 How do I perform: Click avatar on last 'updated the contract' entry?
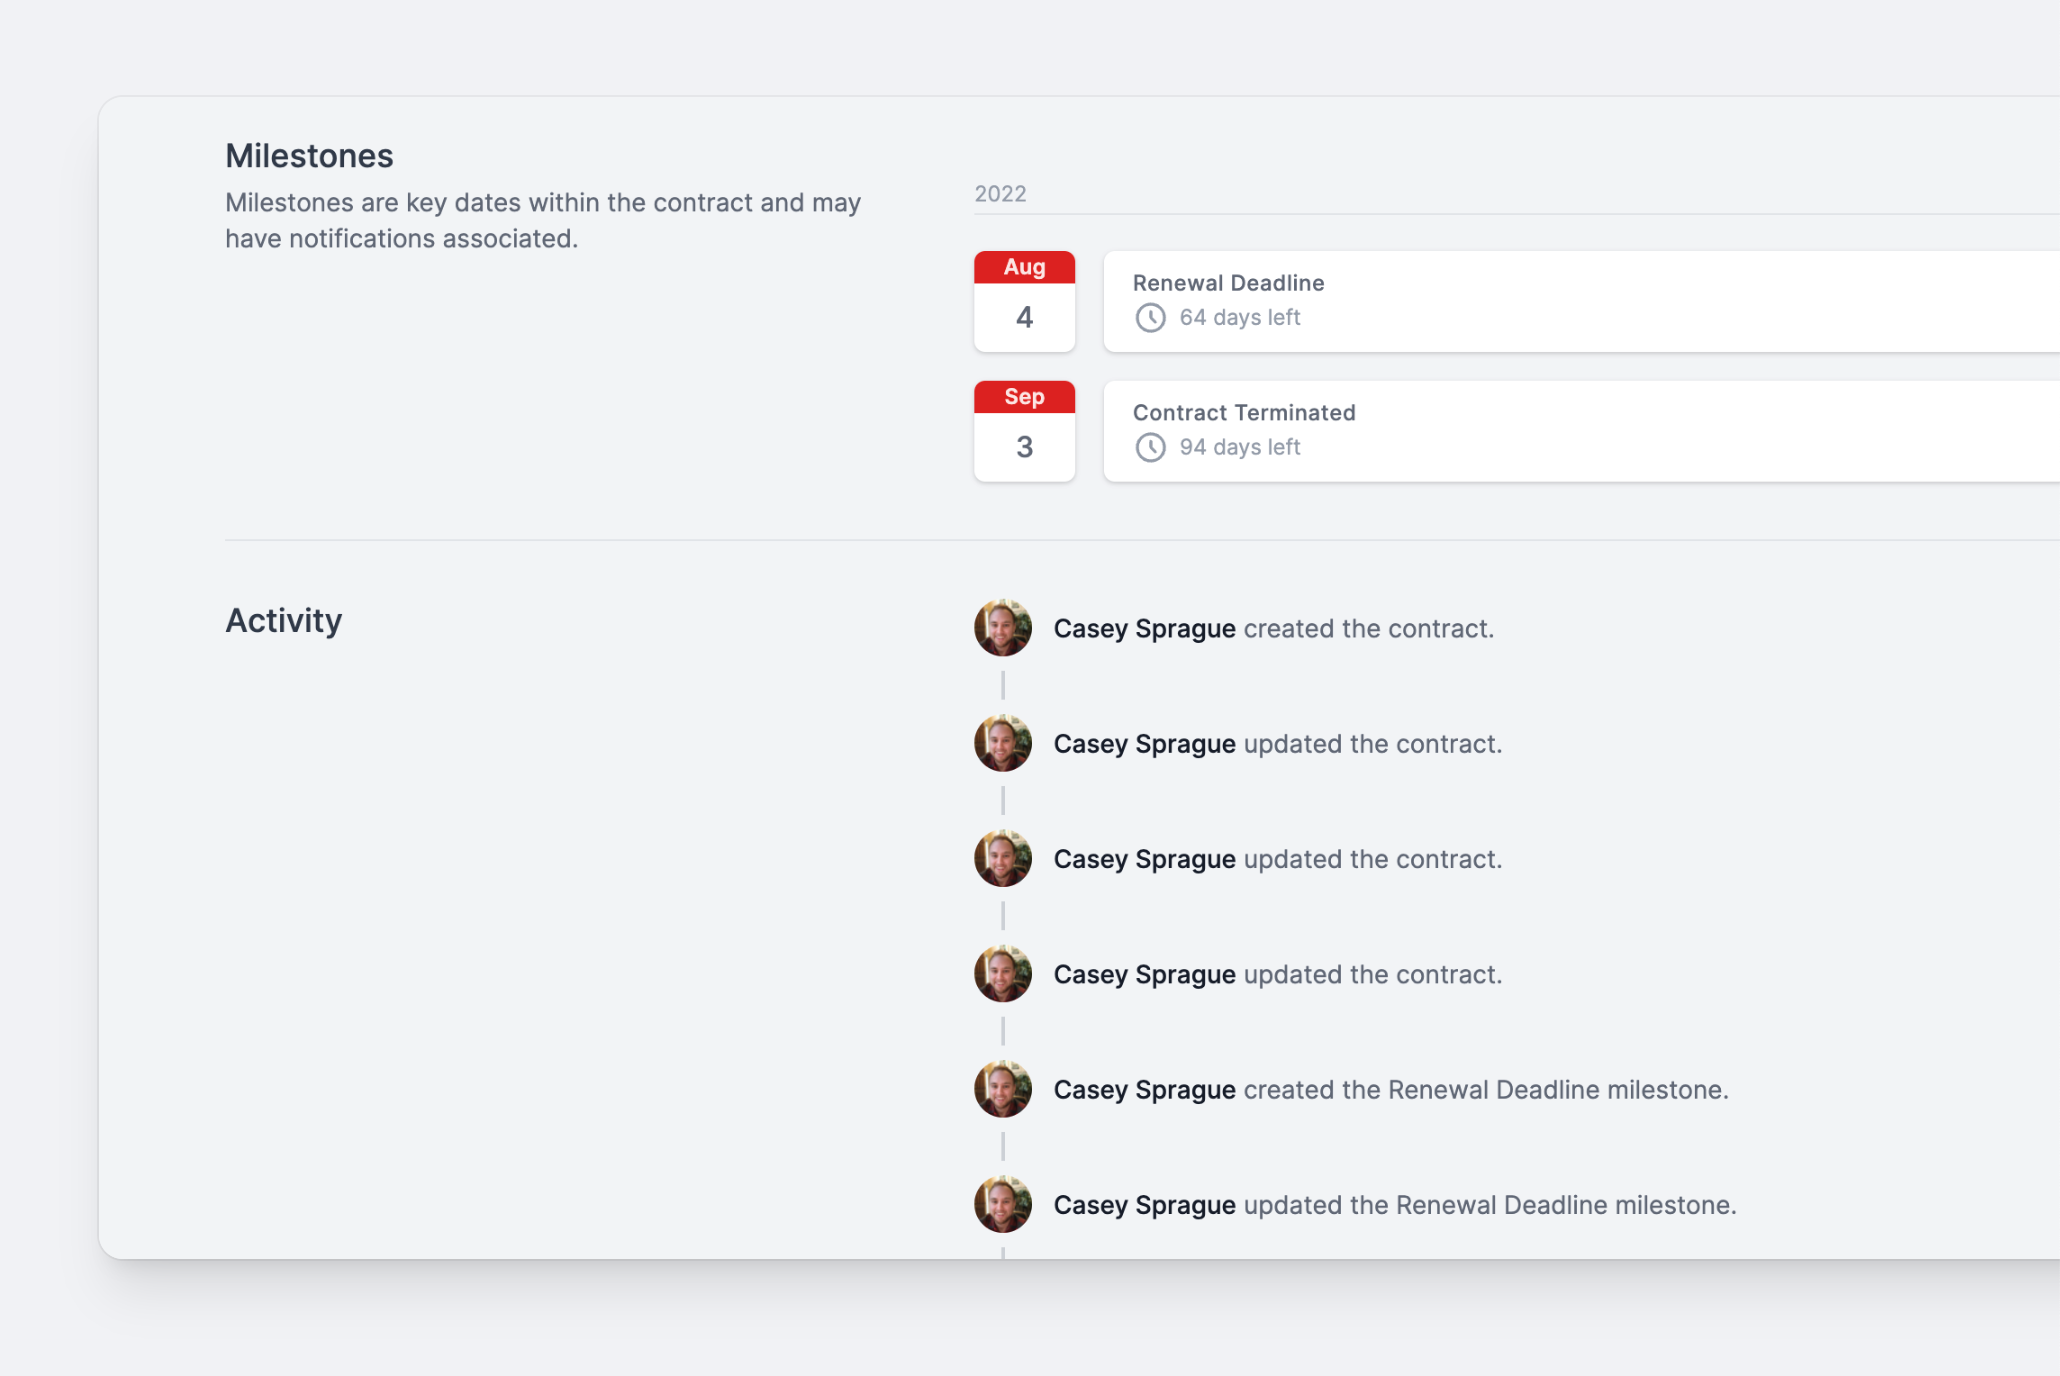coord(1003,974)
